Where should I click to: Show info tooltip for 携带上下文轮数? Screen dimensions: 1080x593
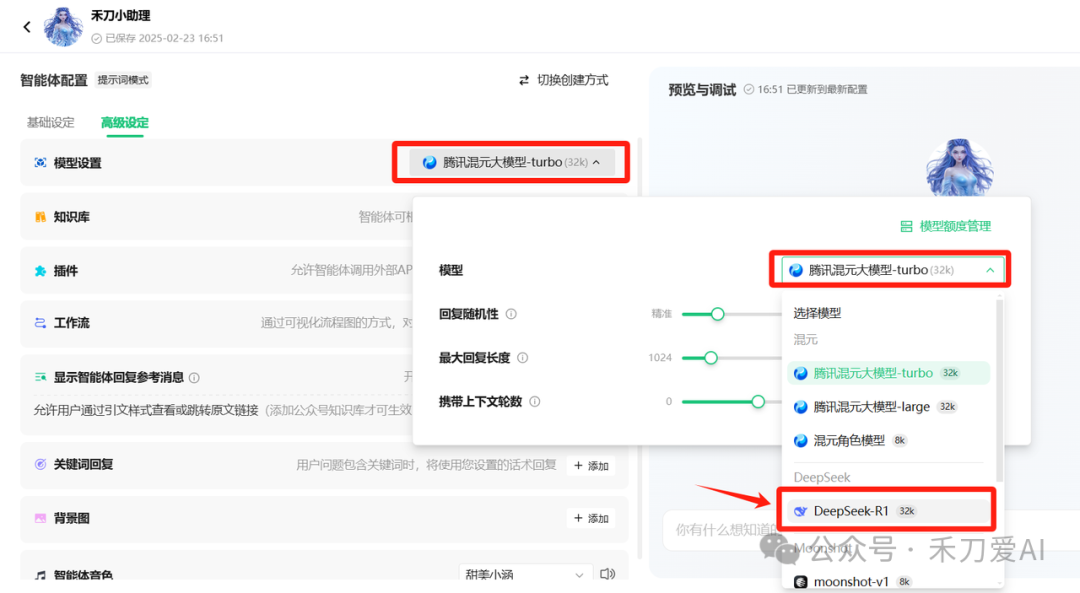pyautogui.click(x=534, y=402)
